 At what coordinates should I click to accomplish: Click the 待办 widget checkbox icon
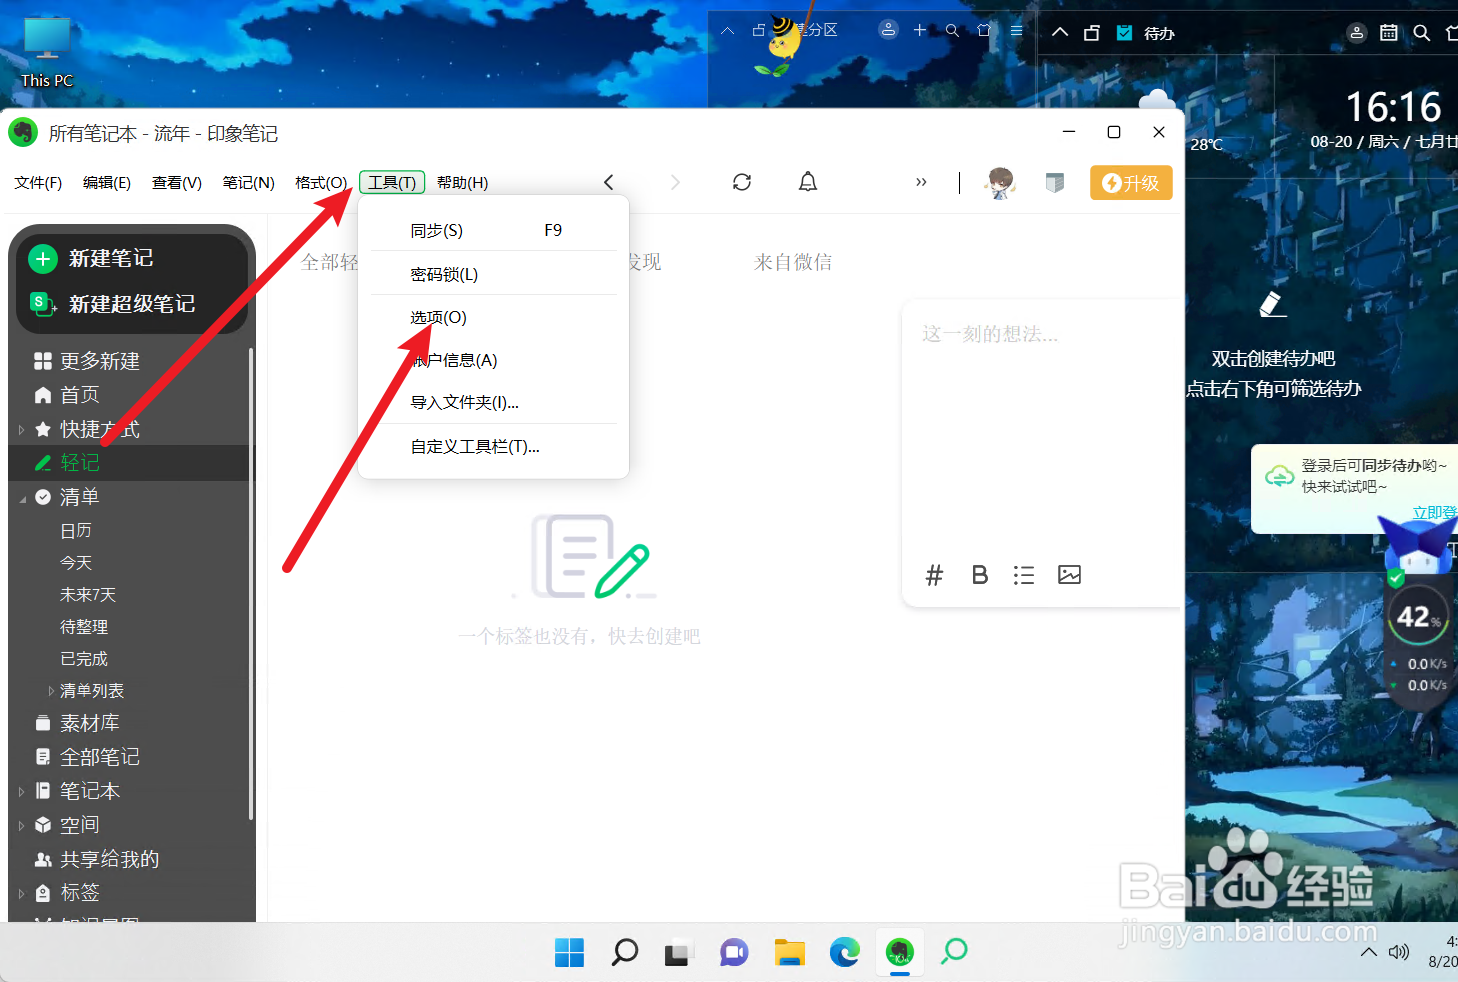[x=1125, y=33]
